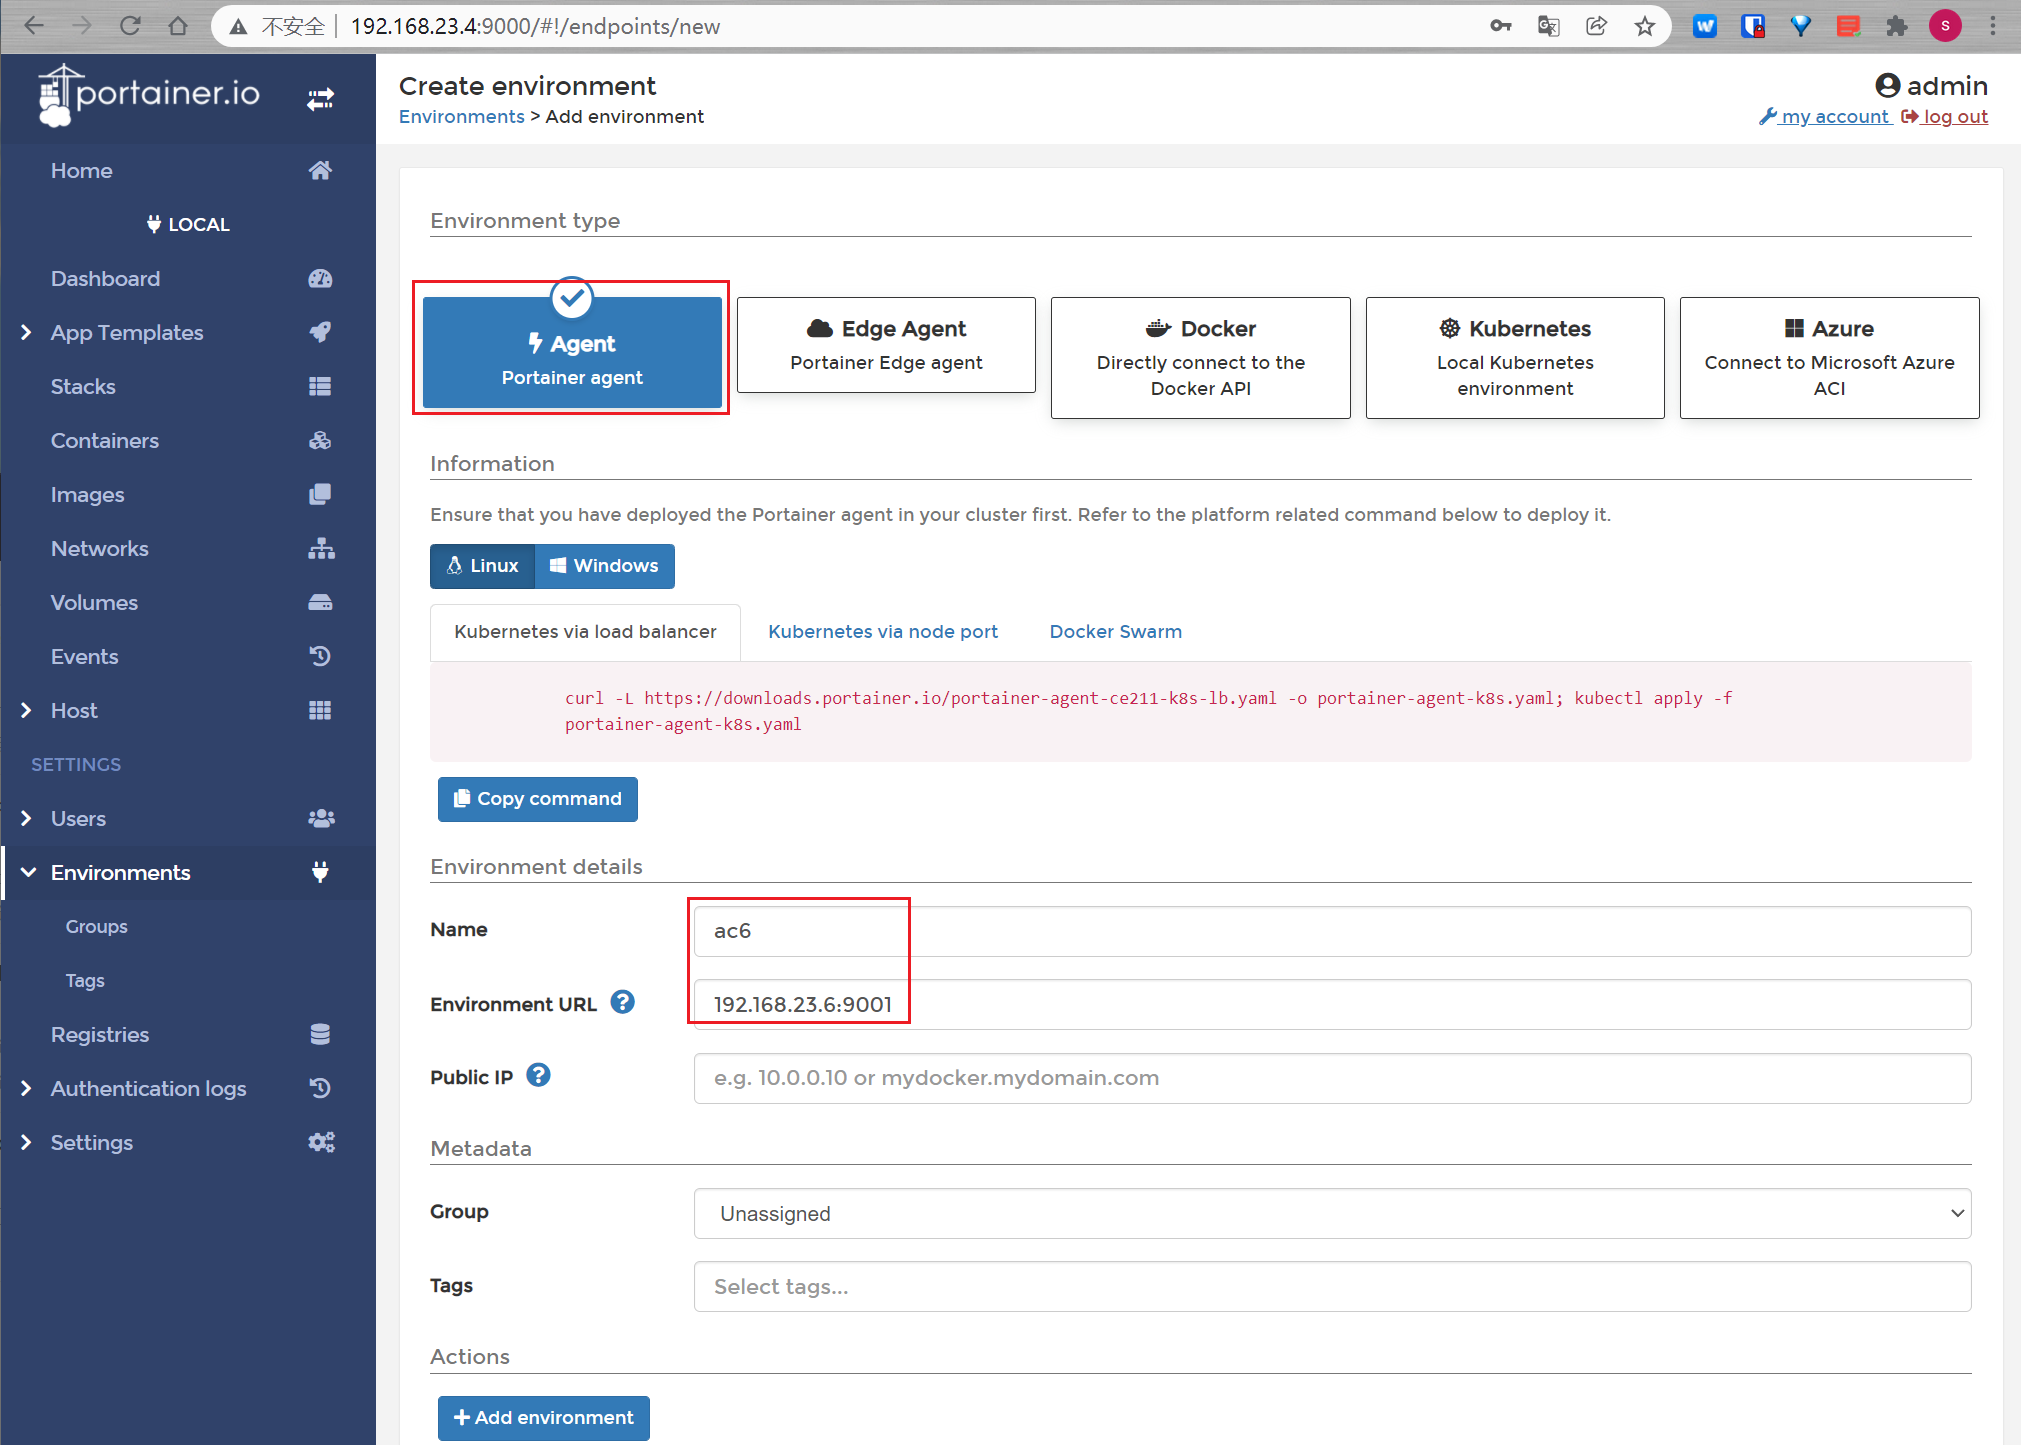Screen dimensions: 2021x1445
Task: Expand the App Templates menu chevron
Action: click(x=26, y=333)
